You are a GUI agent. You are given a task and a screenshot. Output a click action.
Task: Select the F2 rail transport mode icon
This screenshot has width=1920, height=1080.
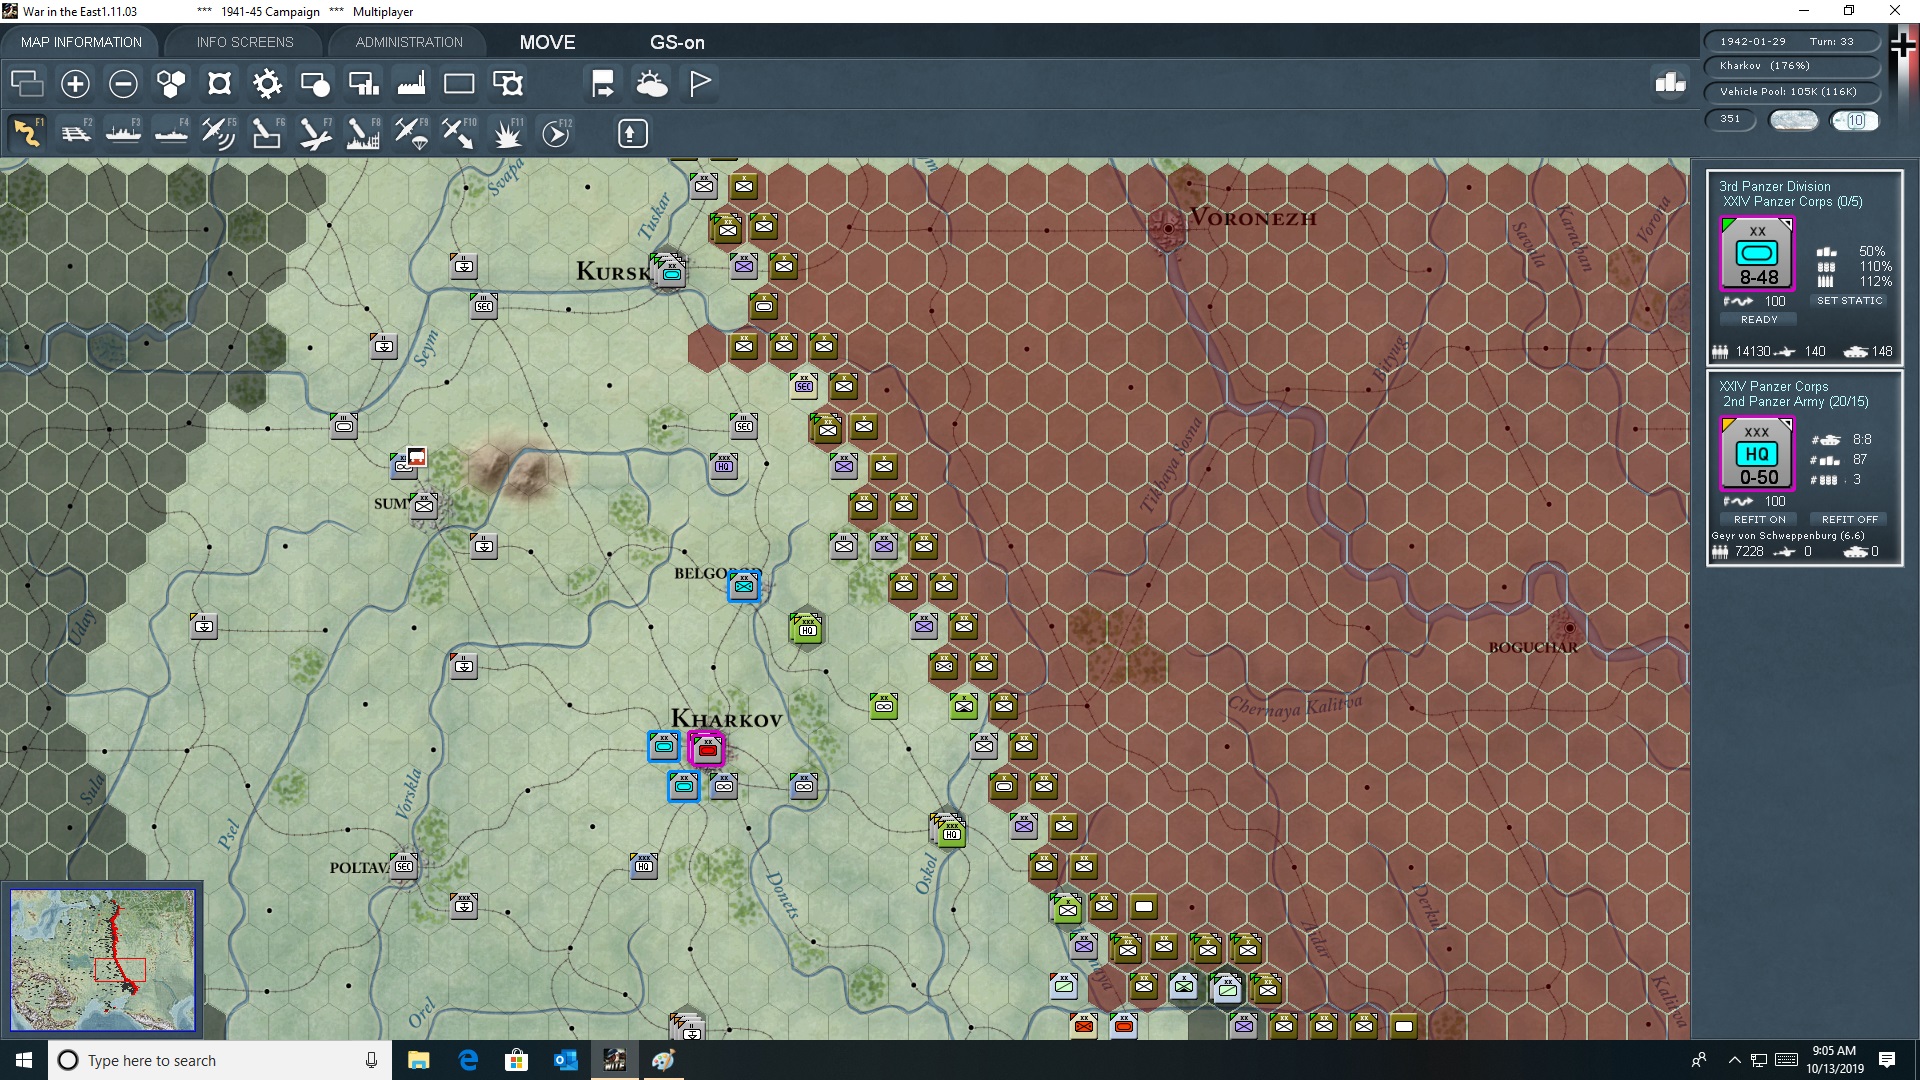[x=76, y=133]
